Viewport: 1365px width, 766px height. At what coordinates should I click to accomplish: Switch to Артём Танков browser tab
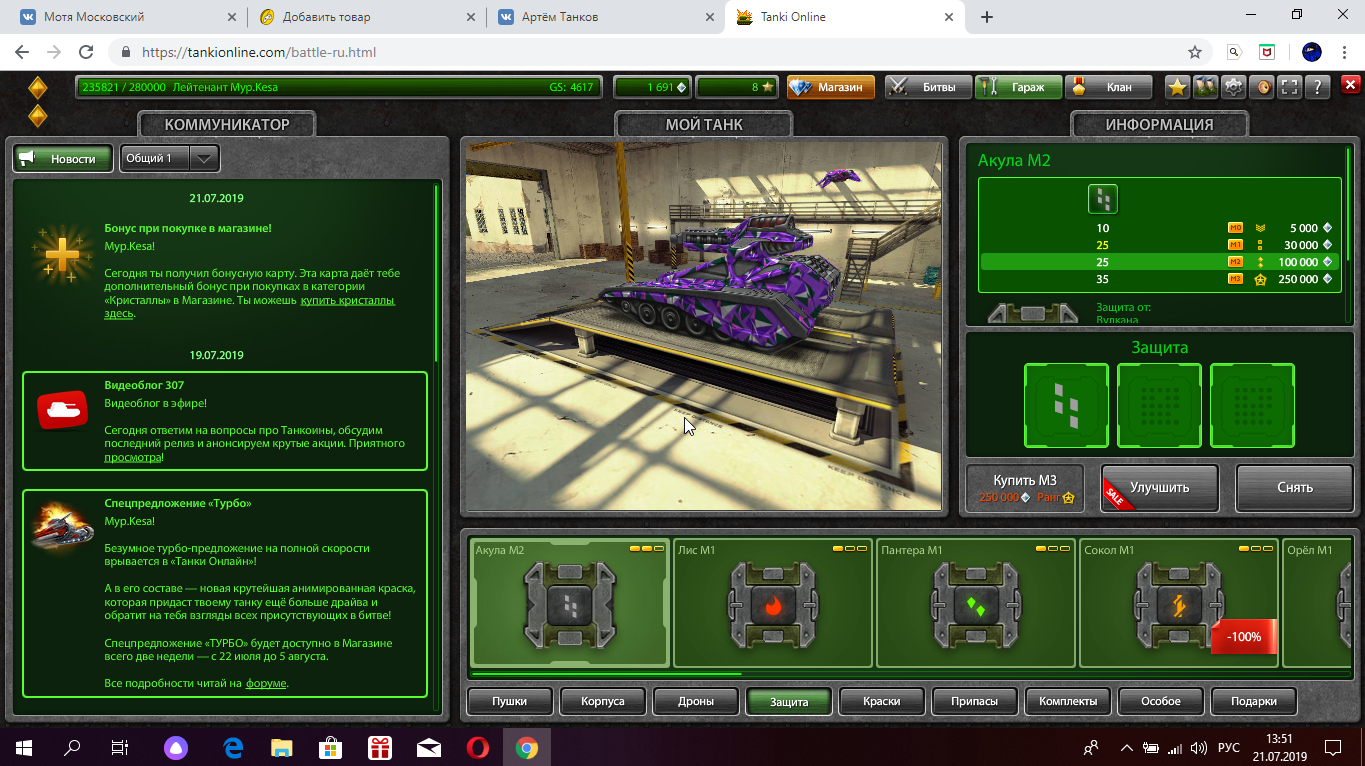point(604,17)
